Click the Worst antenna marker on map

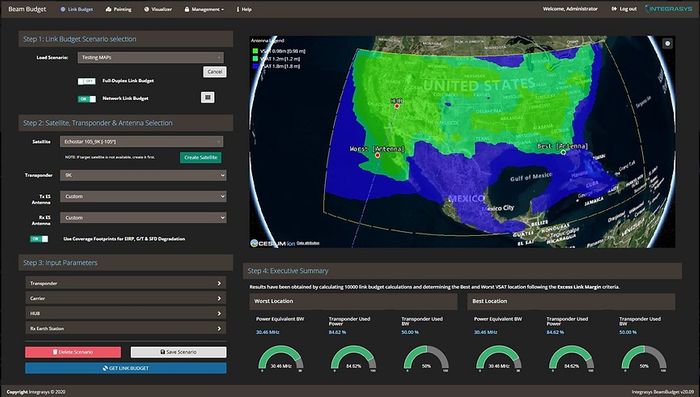378,155
